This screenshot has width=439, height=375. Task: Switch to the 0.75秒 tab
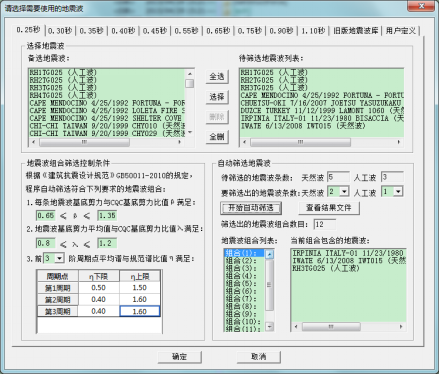click(250, 31)
